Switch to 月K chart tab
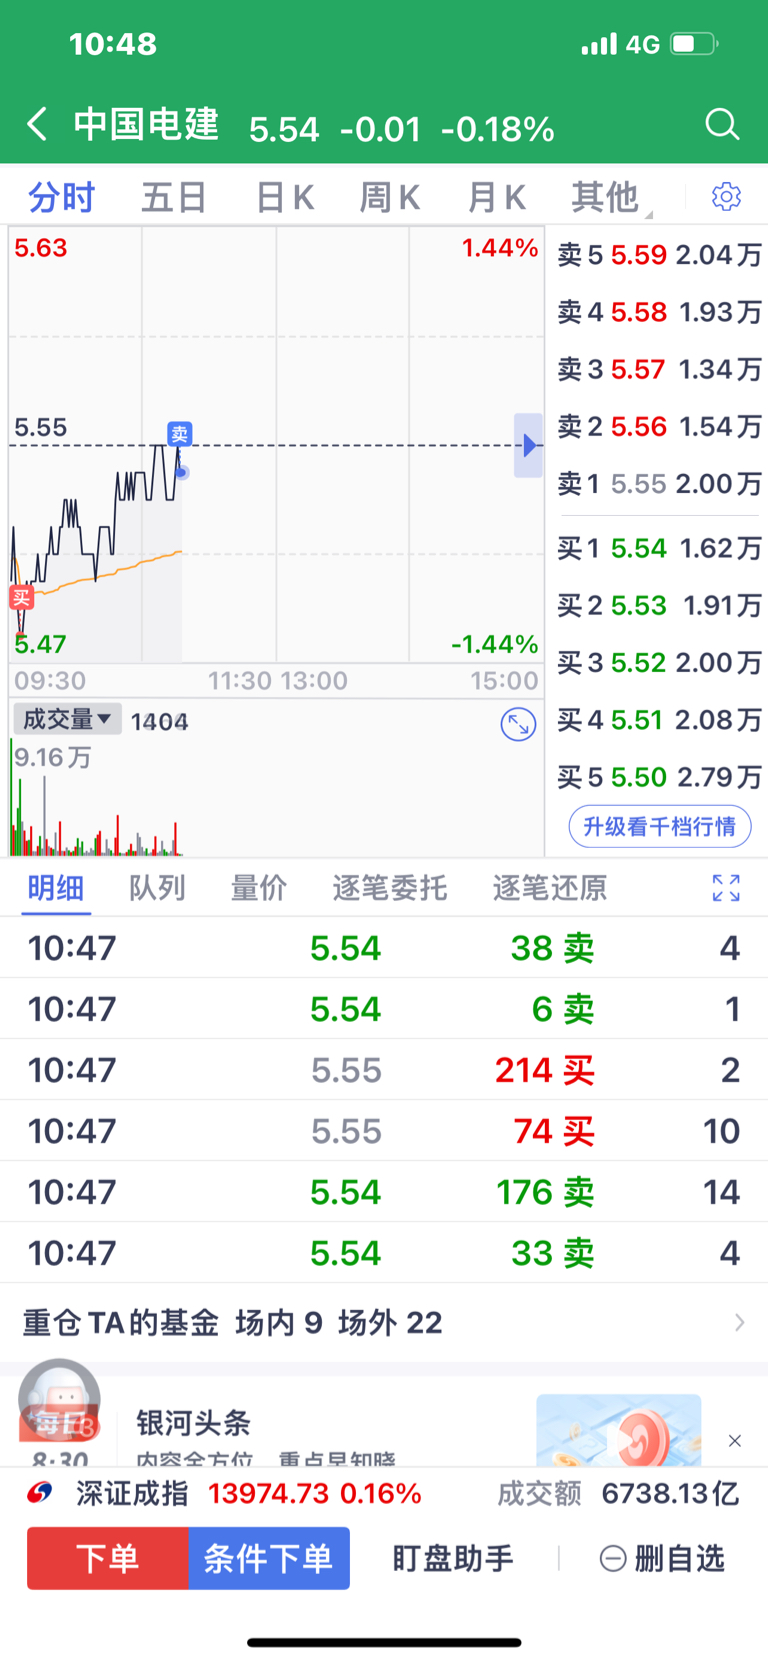768x1662 pixels. pos(497,197)
